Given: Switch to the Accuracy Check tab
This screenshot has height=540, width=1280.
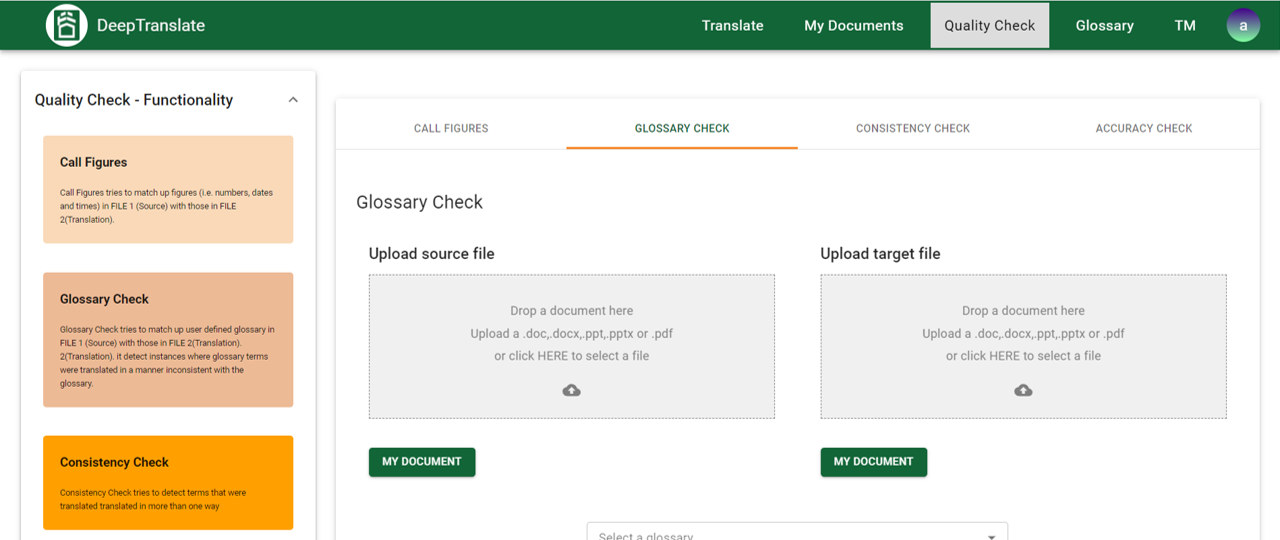Looking at the screenshot, I should click(x=1144, y=128).
